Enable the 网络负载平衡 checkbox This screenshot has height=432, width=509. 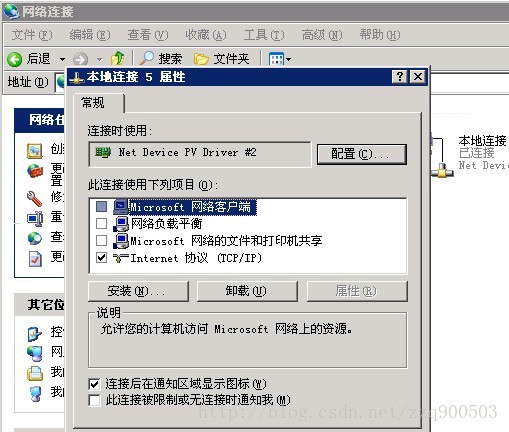[101, 223]
